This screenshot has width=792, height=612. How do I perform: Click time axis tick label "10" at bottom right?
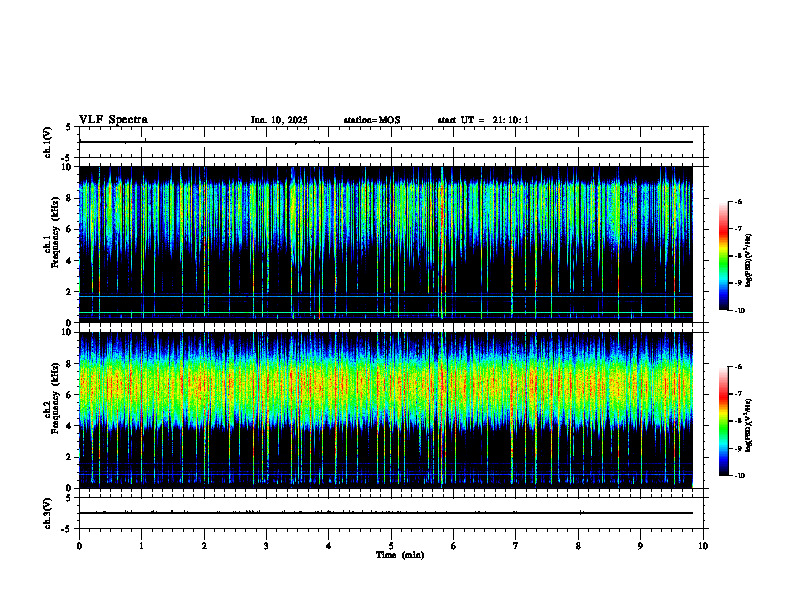click(x=703, y=546)
